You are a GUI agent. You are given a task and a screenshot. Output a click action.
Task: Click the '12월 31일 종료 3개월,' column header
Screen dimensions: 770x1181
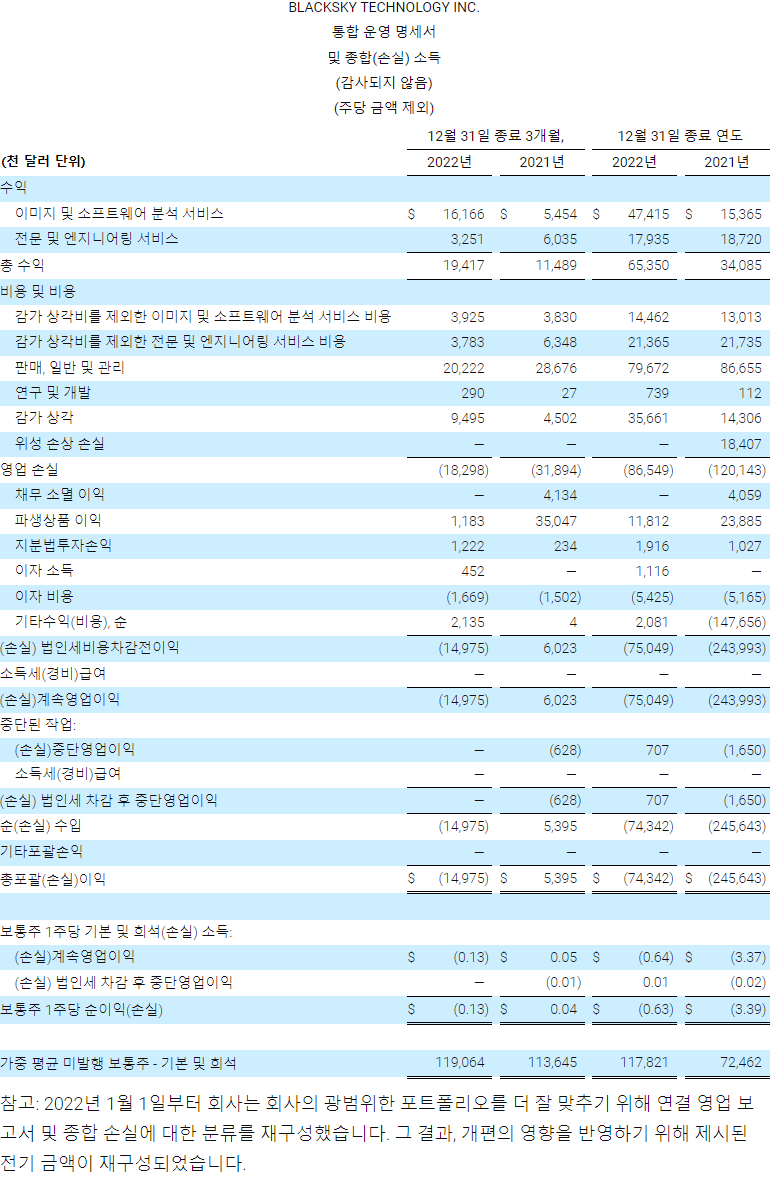tap(496, 136)
